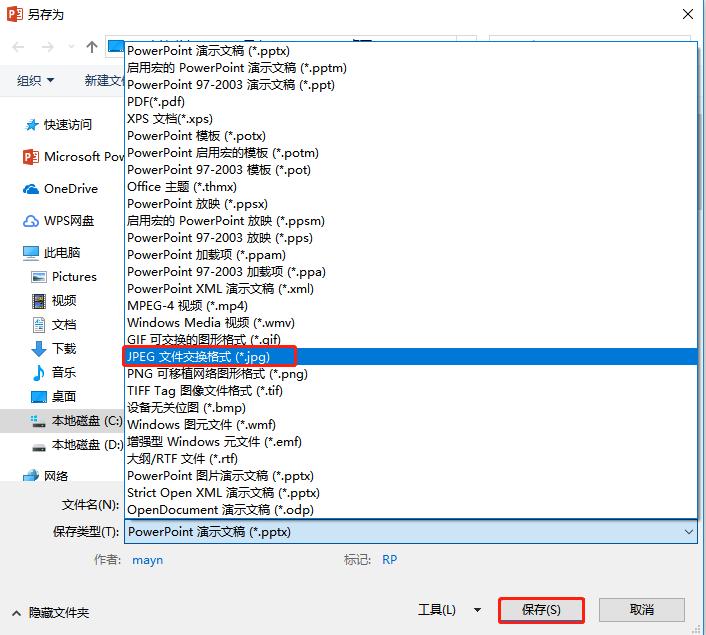
Task: Choose PowerPoint 图片演示文稿 (*.pptx)
Action: click(x=411, y=476)
